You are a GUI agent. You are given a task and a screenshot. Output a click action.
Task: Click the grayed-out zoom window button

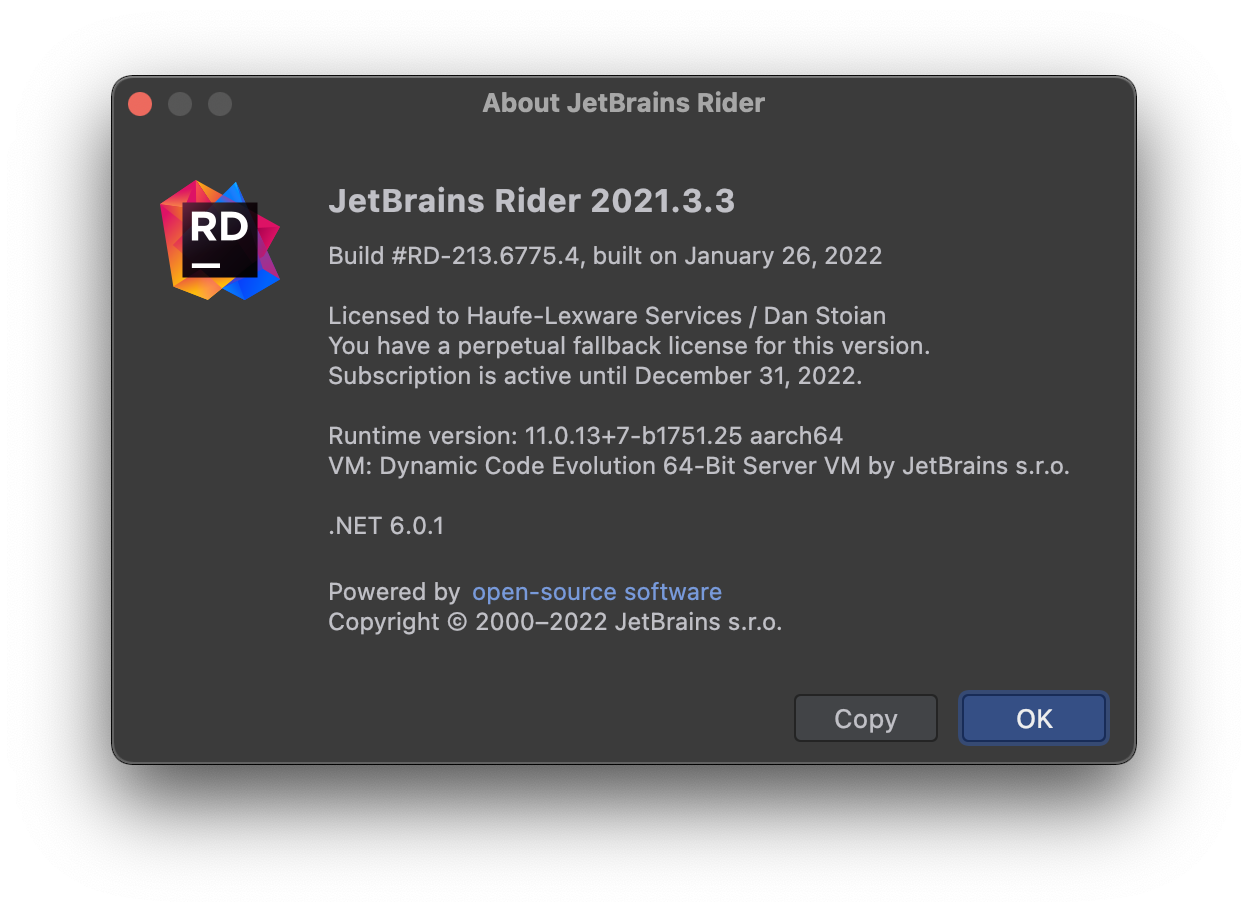220,103
